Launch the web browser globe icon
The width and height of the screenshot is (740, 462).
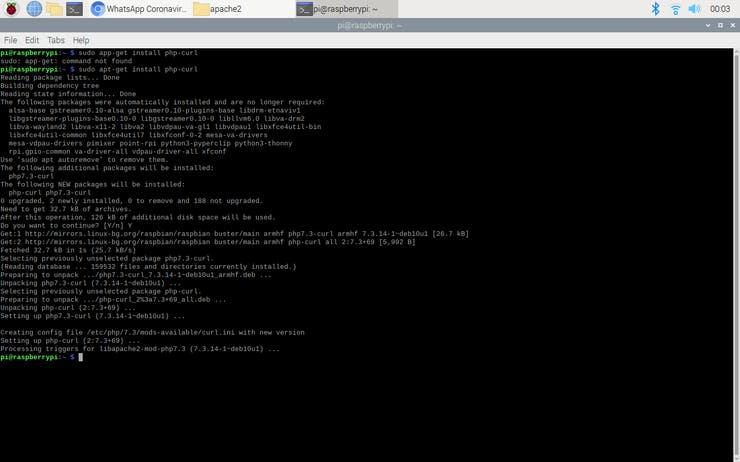pyautogui.click(x=34, y=8)
